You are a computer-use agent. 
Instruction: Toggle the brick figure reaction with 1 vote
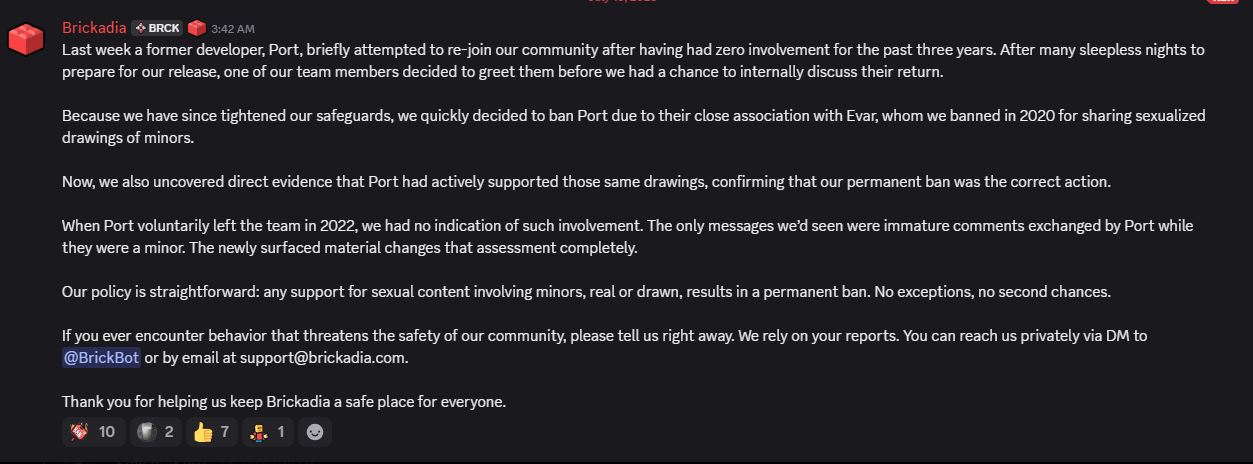tap(268, 432)
